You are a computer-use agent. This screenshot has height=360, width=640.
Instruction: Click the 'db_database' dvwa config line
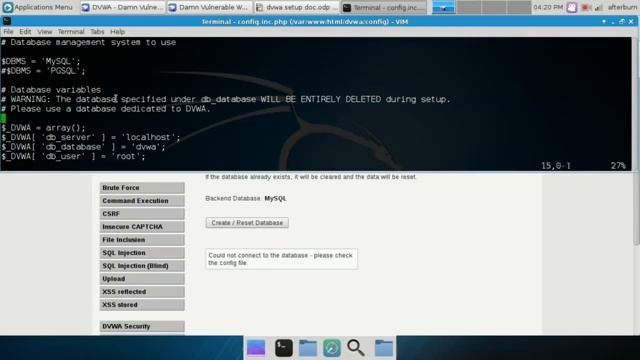pos(83,147)
